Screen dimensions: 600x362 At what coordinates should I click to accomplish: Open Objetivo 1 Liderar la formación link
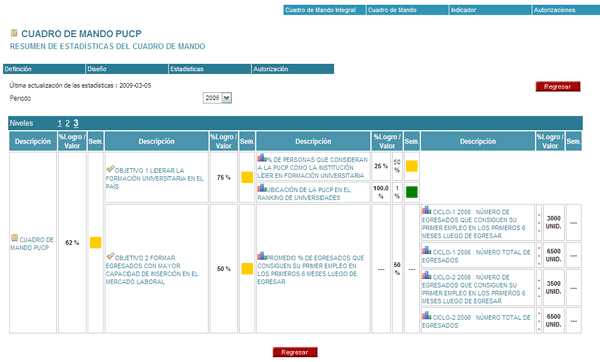[x=155, y=178]
